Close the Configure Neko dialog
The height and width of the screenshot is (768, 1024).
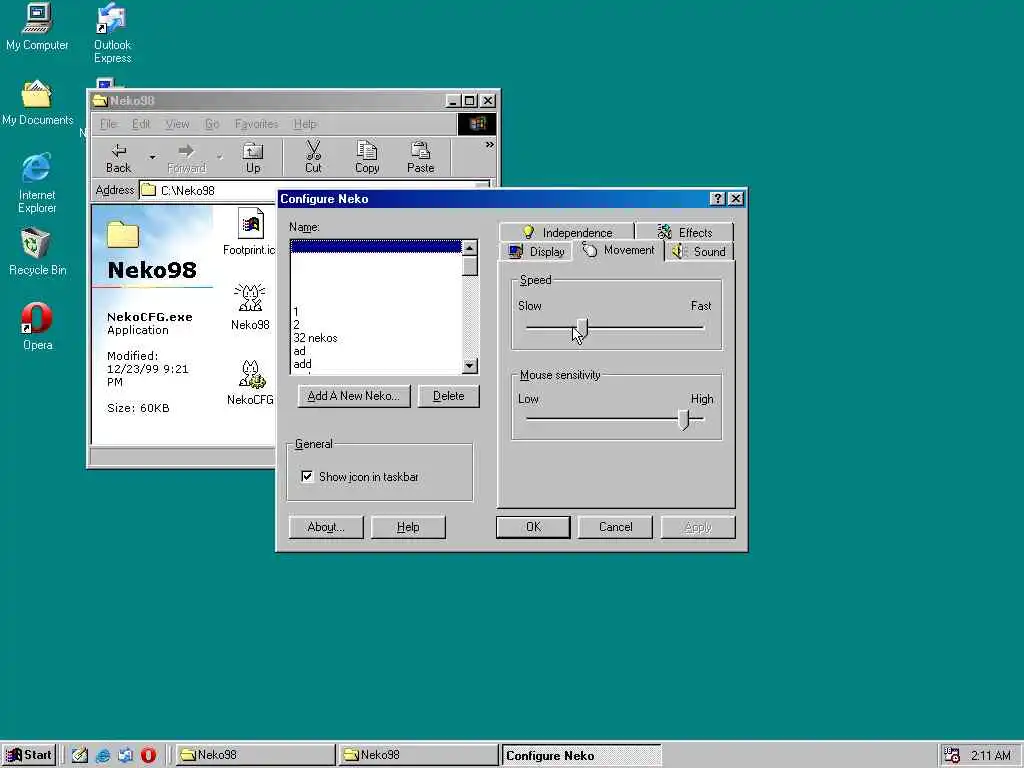tap(736, 199)
